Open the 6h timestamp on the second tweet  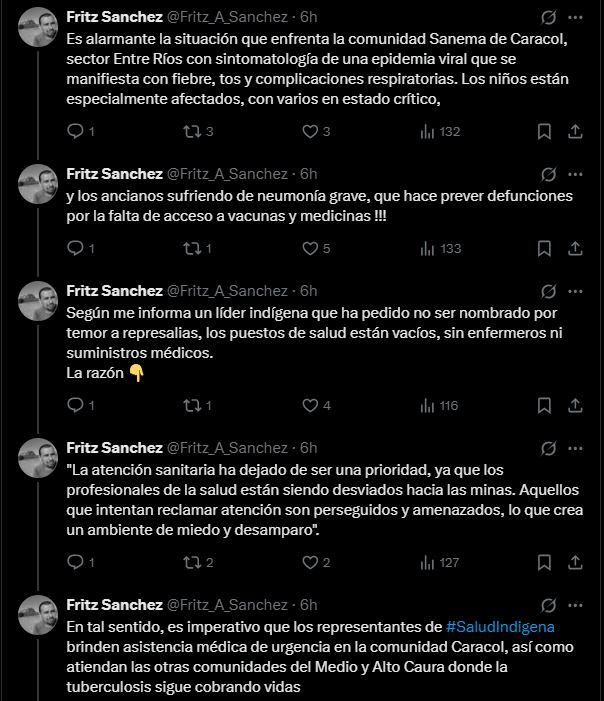308,174
